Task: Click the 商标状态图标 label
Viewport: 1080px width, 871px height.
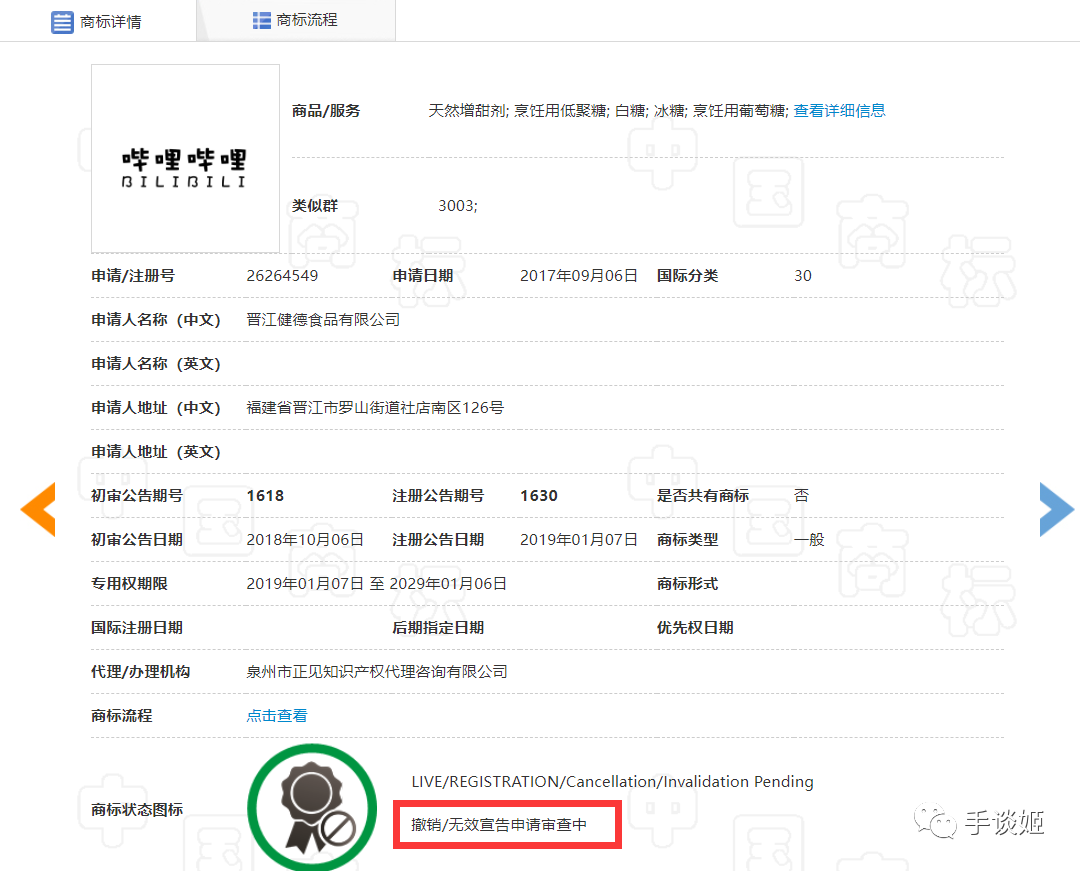Action: coord(137,810)
